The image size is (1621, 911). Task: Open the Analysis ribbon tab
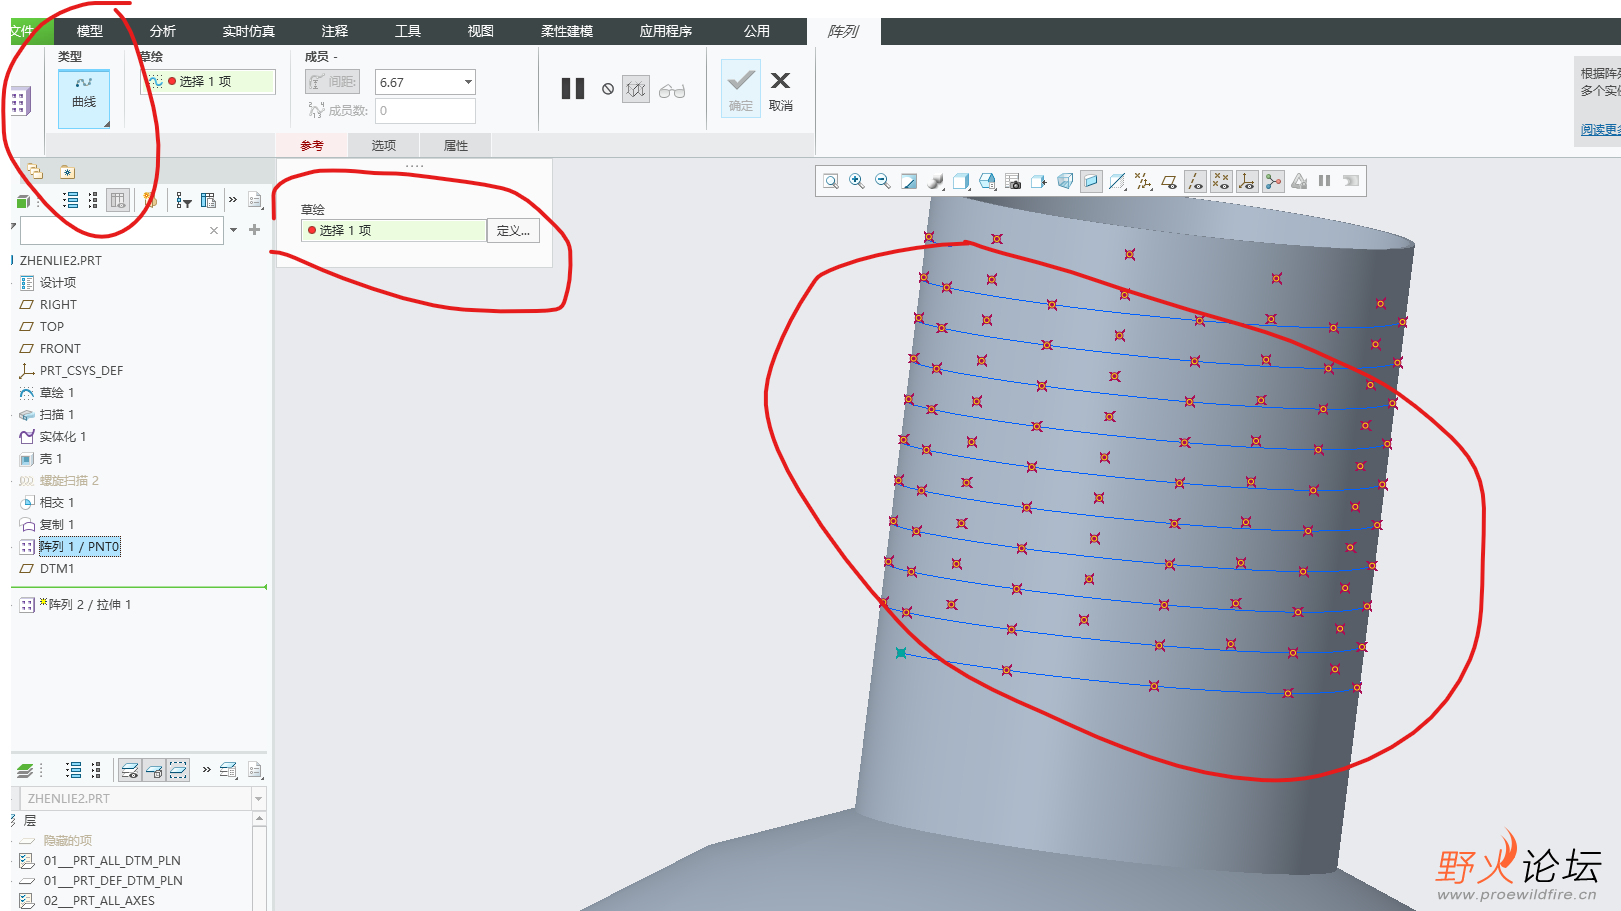[163, 31]
